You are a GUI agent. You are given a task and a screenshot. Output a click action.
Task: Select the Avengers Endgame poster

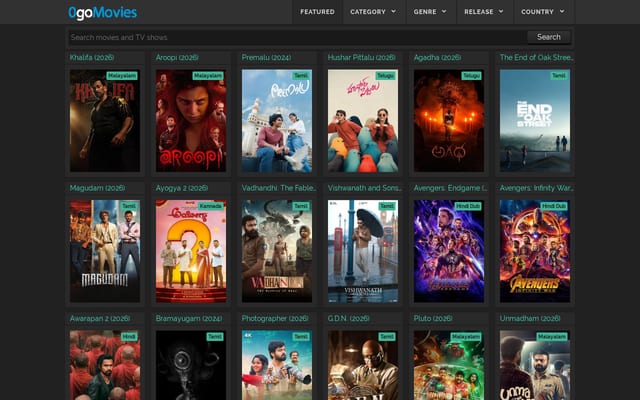click(449, 251)
